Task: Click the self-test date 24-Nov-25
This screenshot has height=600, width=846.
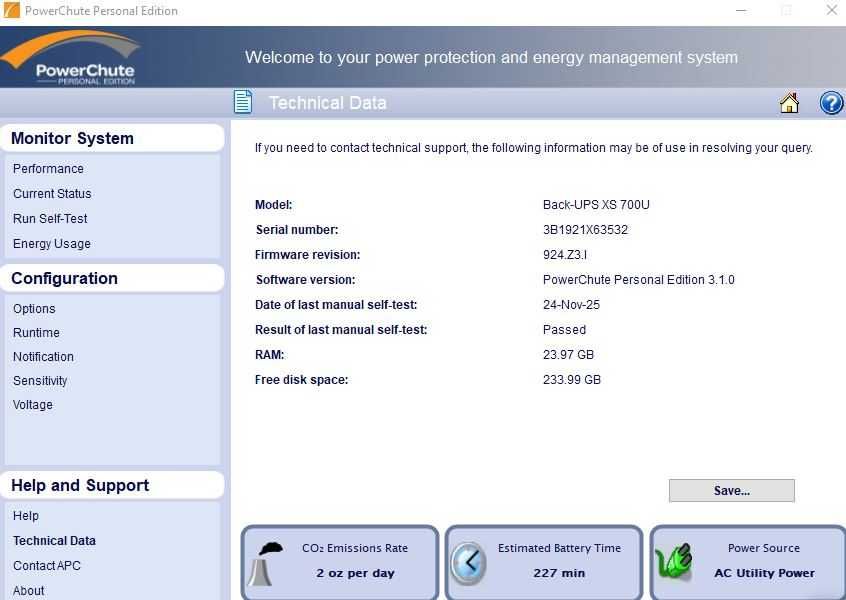Action: tap(571, 305)
